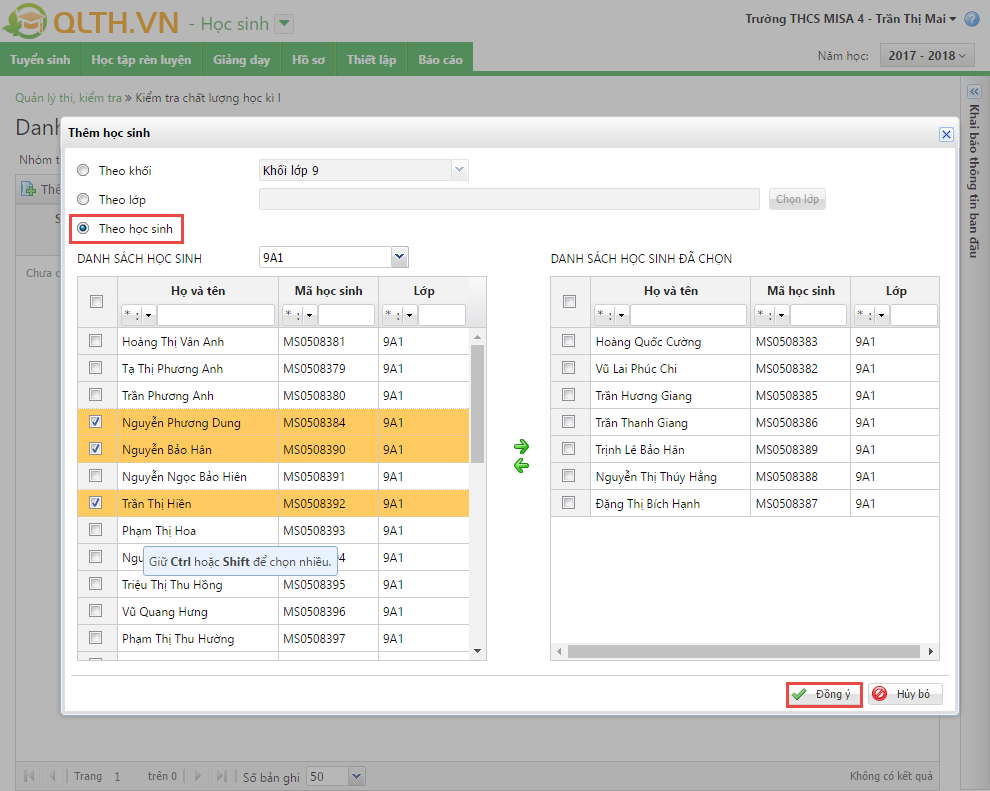Click the help question mark icon
The height and width of the screenshot is (791, 990).
(x=971, y=19)
